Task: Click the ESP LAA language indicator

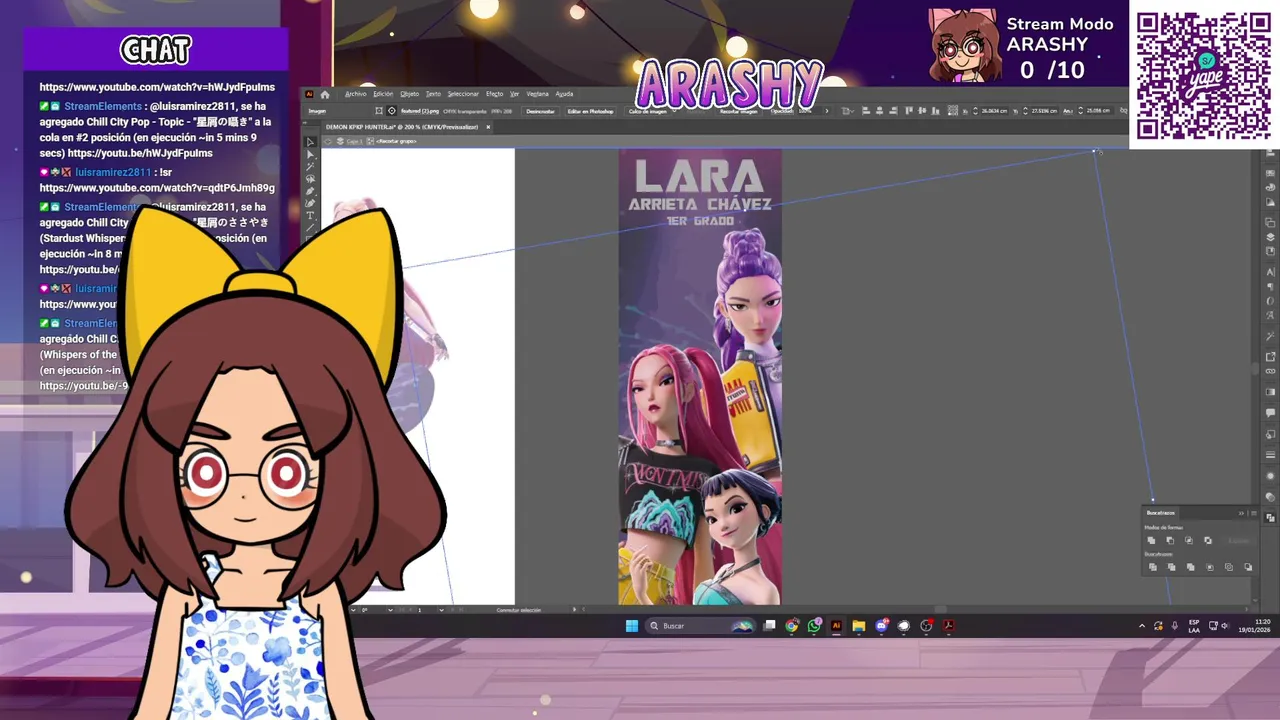Action: coord(1194,626)
